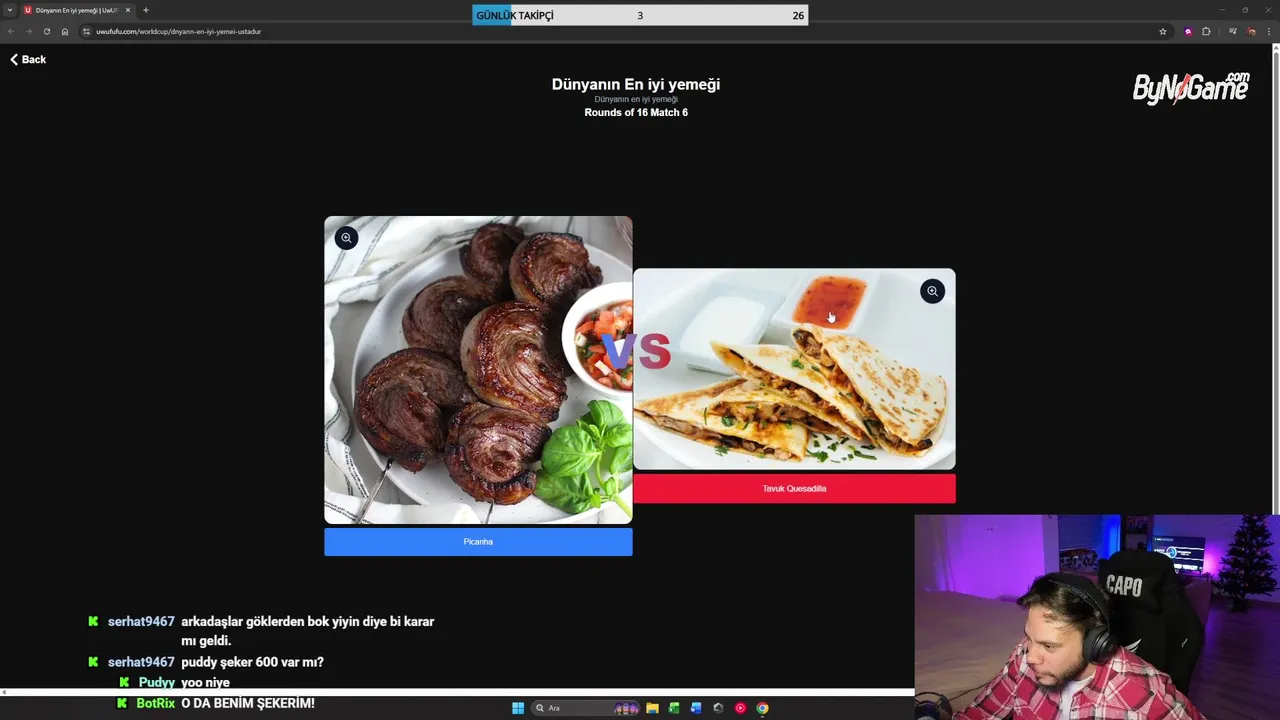The image size is (1280, 720).
Task: Open the YouTube Music taskbar icon
Action: (x=740, y=708)
